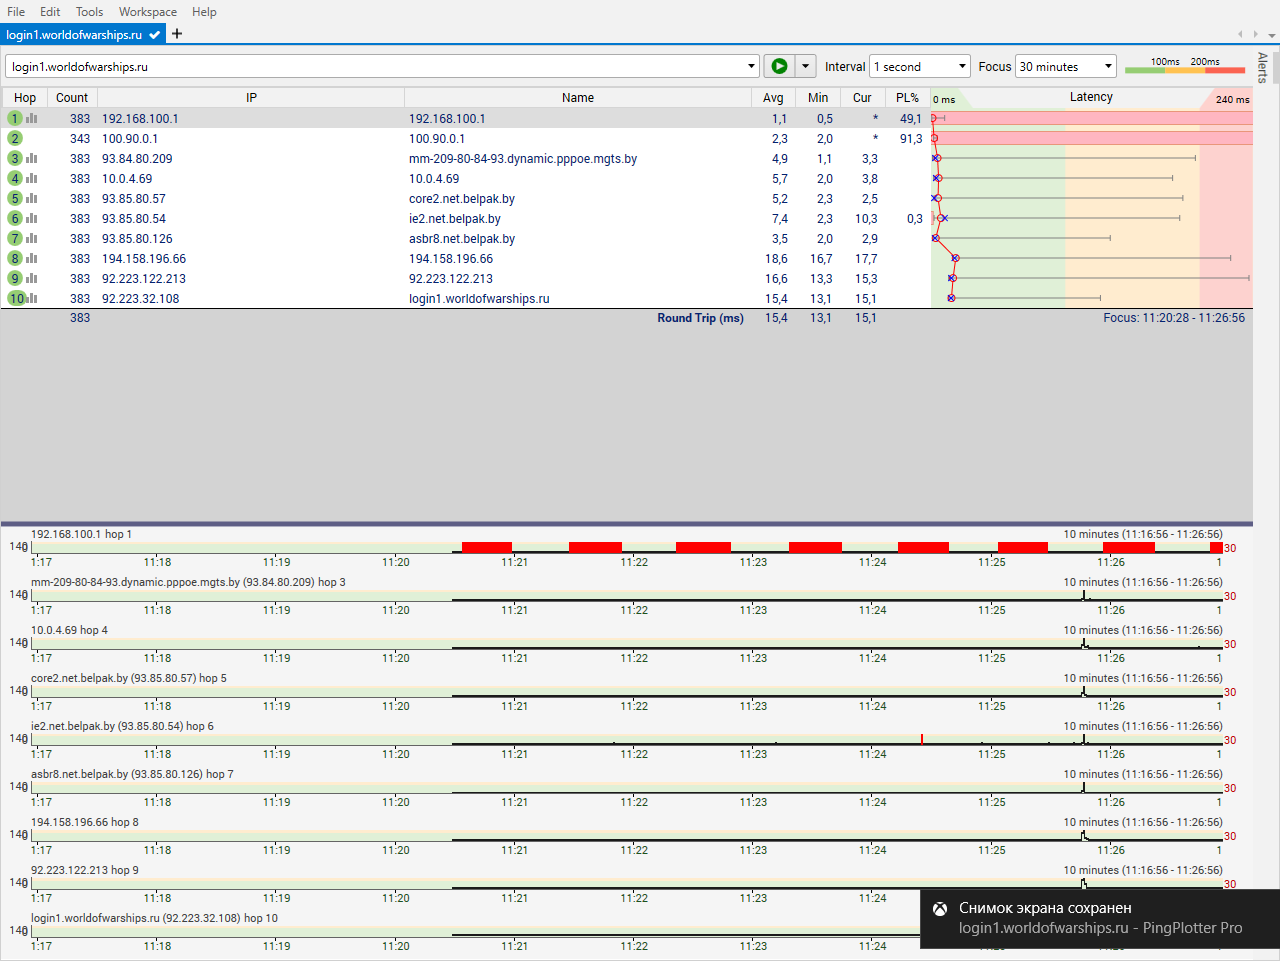Viewport: 1280px width, 961px height.
Task: Toggle timeline graph icon for hop 8
Action: [32, 258]
